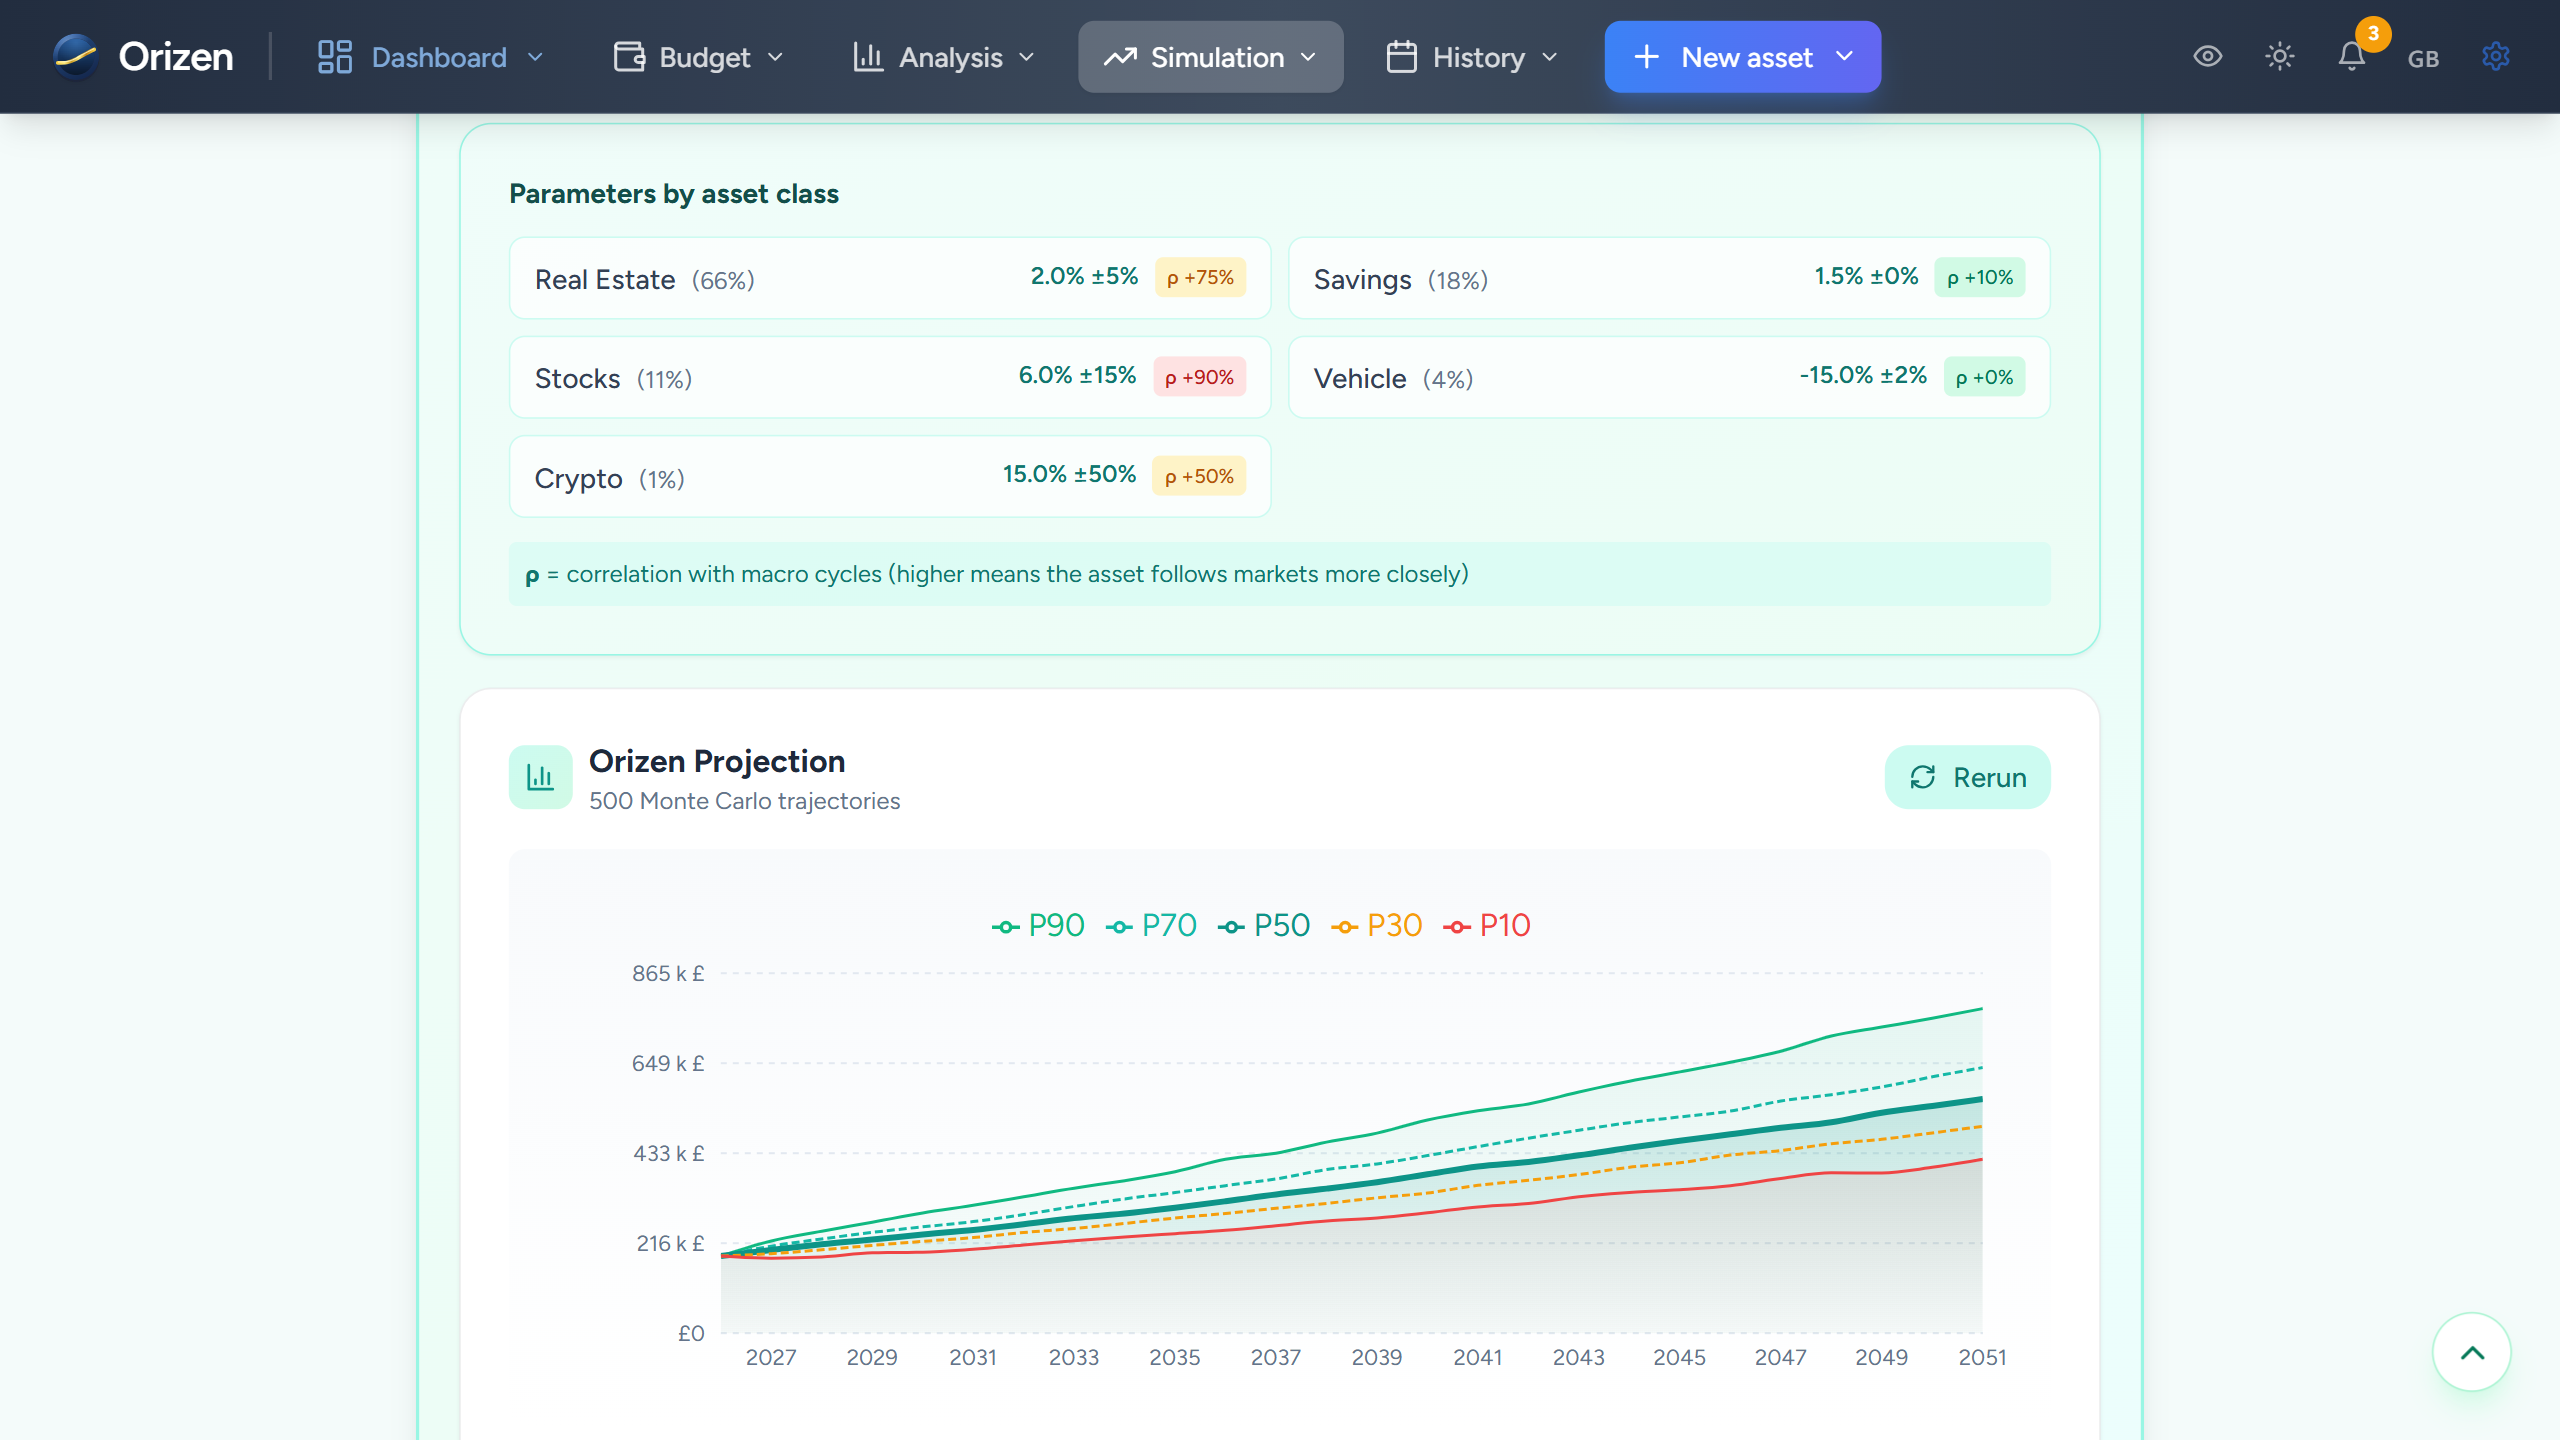Click the P50 legend color marker

click(x=1232, y=925)
